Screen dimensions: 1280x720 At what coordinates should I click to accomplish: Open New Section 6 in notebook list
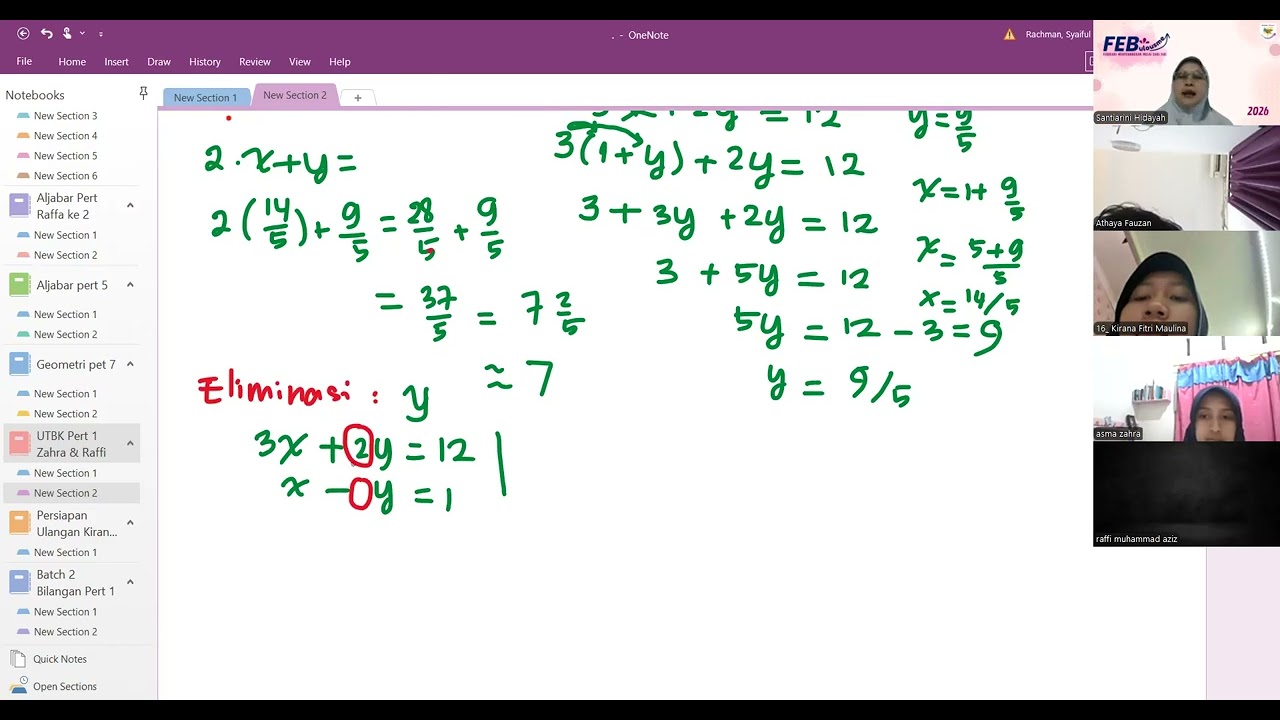pos(65,176)
